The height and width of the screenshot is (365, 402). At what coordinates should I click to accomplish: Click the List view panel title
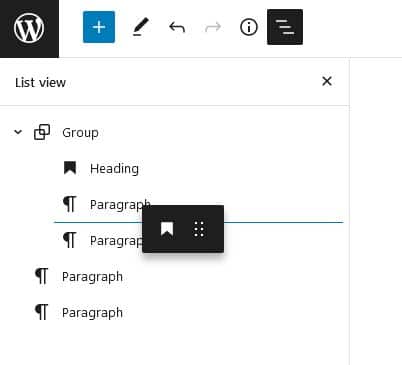click(40, 82)
